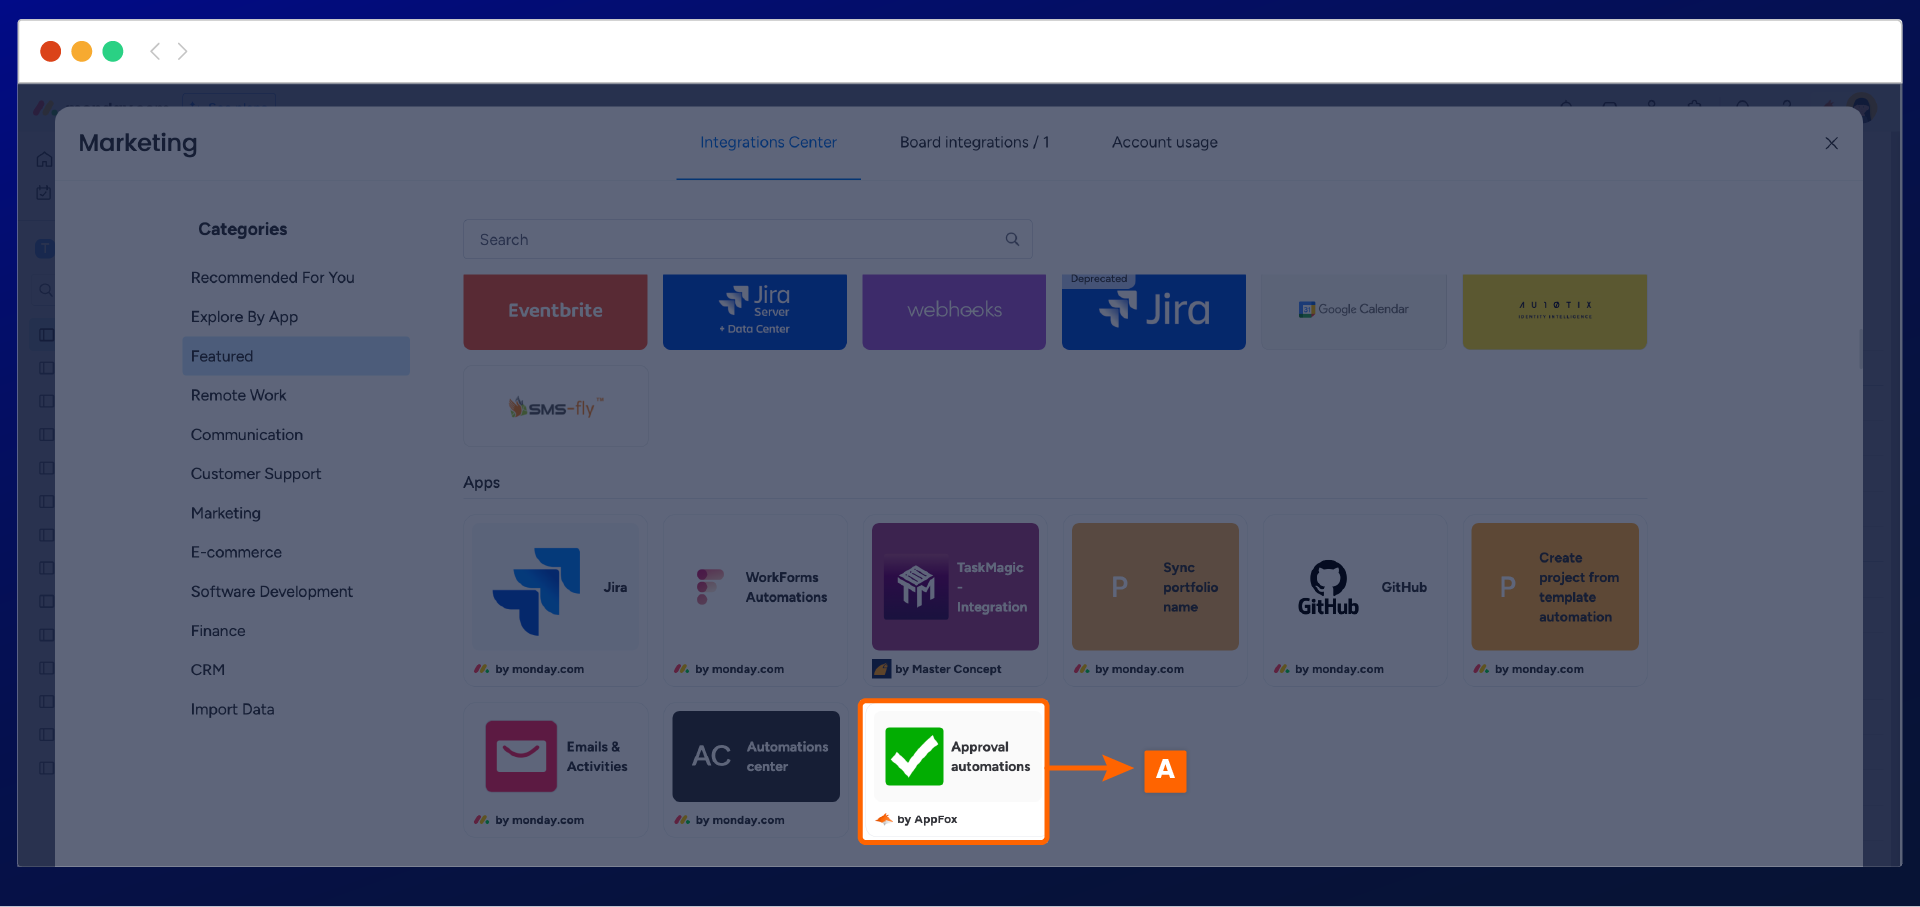Select Recommended For You category
Screen dimensions: 1920x907
coord(272,278)
